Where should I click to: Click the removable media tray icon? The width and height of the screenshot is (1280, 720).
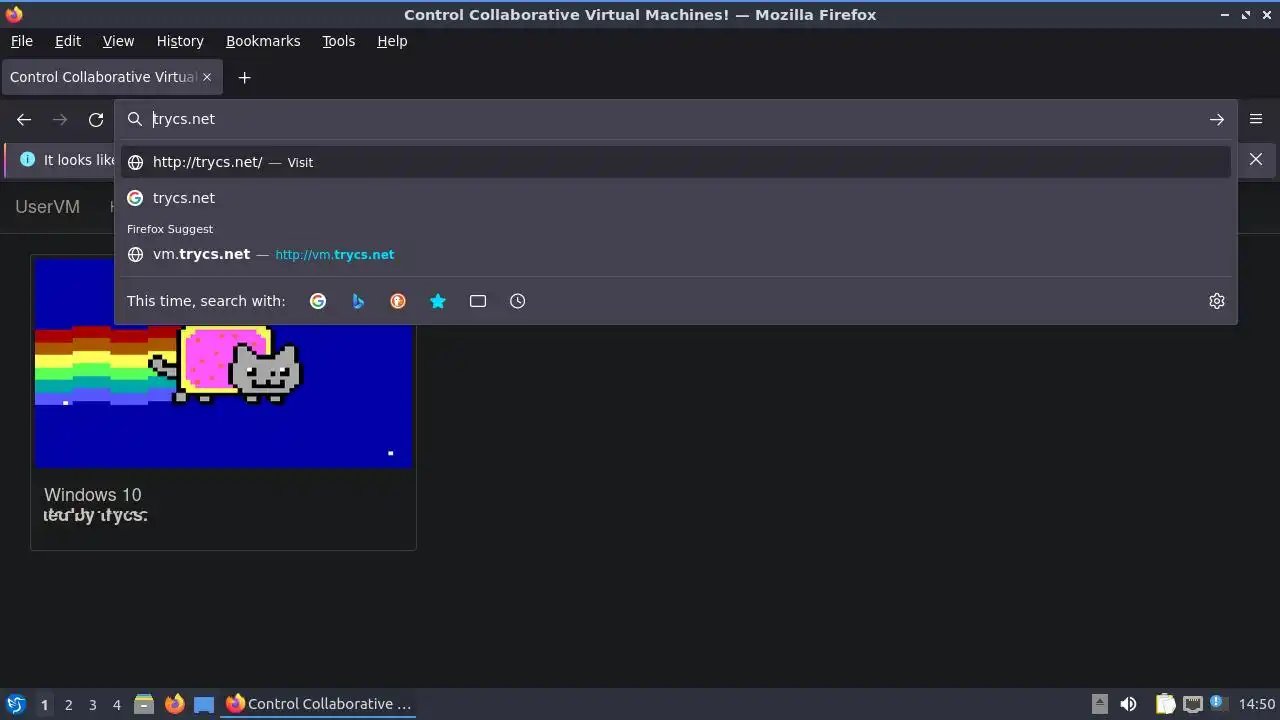1099,704
